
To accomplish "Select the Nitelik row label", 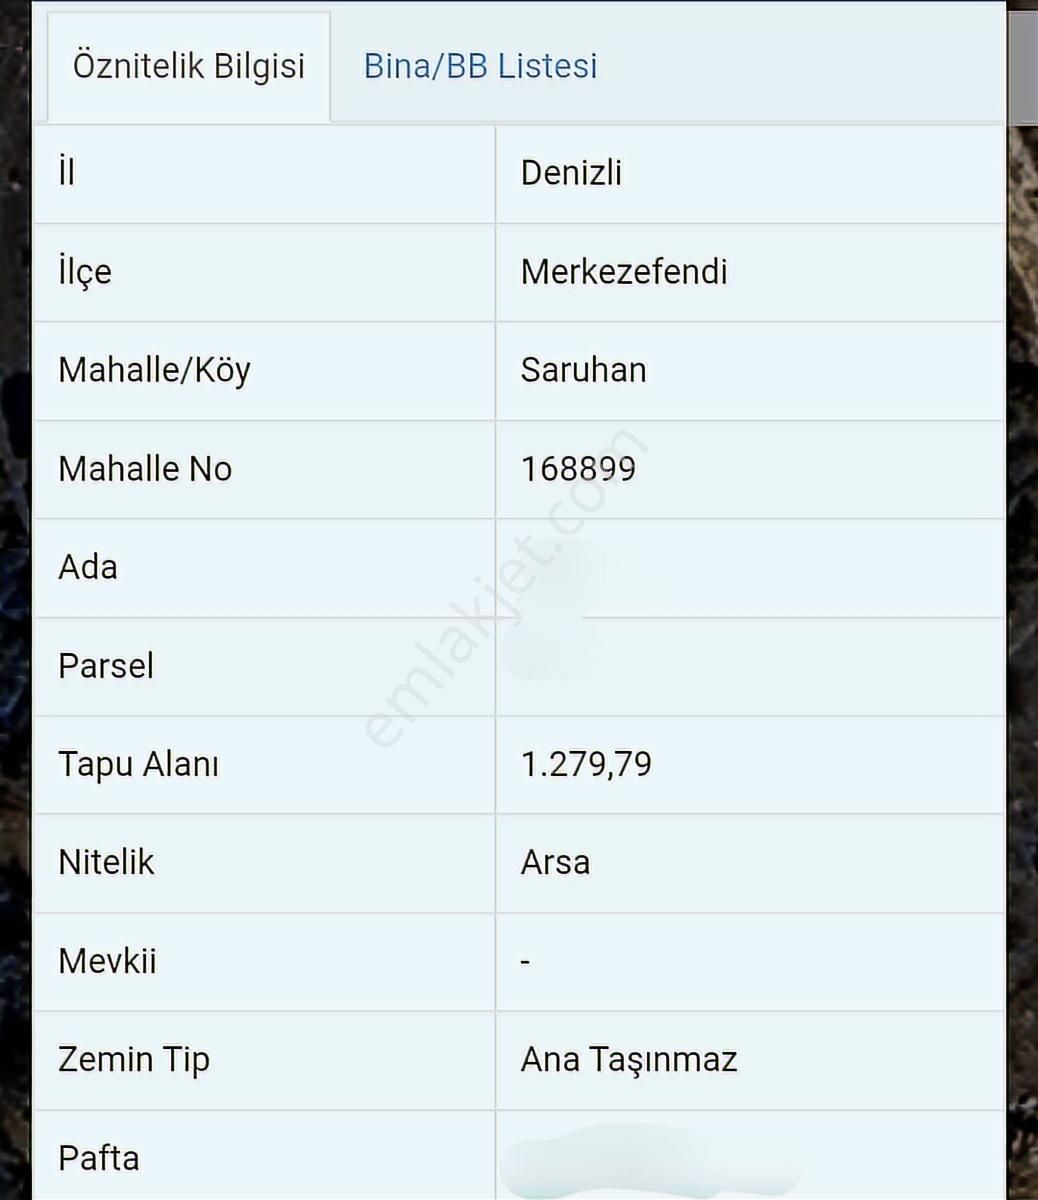I will [x=106, y=862].
